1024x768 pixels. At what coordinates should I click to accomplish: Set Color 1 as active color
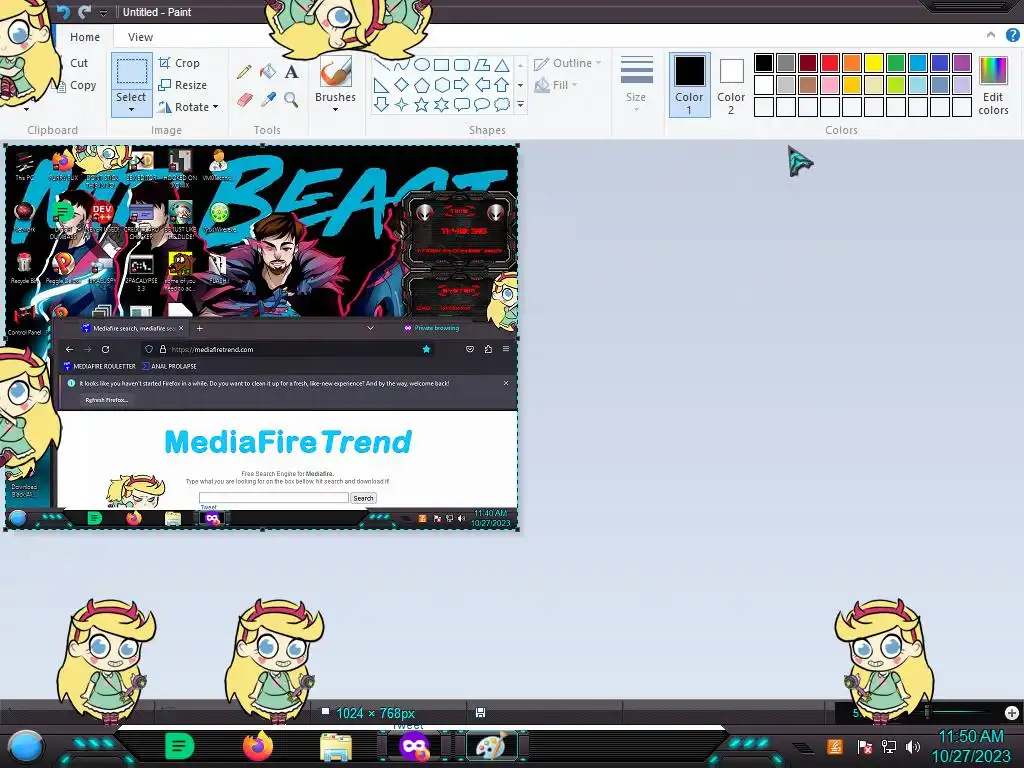click(689, 85)
